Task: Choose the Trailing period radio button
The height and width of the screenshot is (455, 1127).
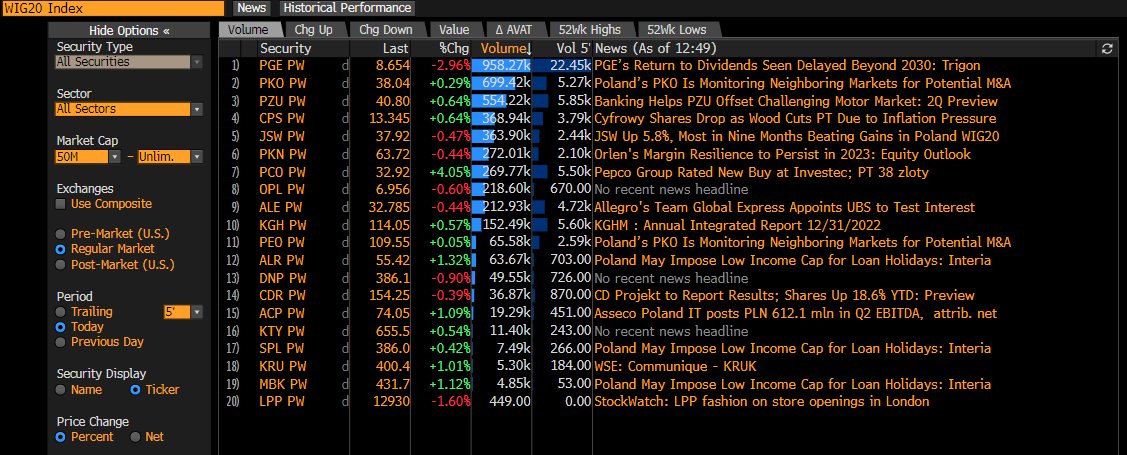Action: tap(62, 312)
